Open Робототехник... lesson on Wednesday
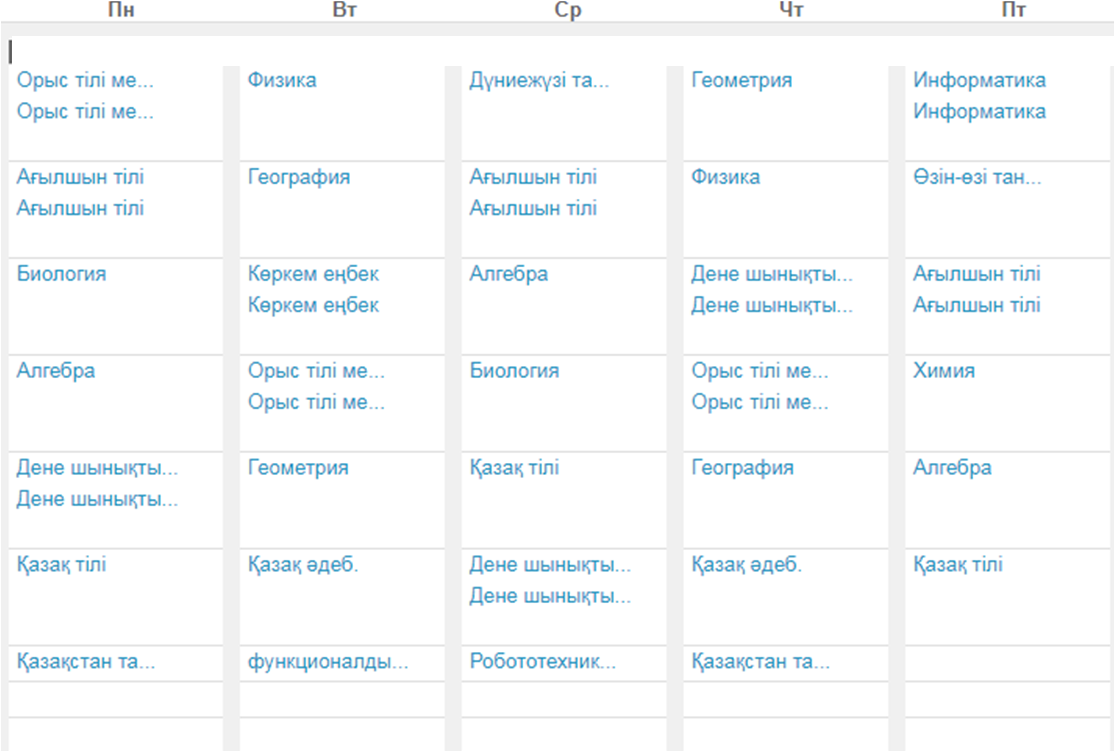Viewport: 1115px width, 752px height. [x=543, y=662]
